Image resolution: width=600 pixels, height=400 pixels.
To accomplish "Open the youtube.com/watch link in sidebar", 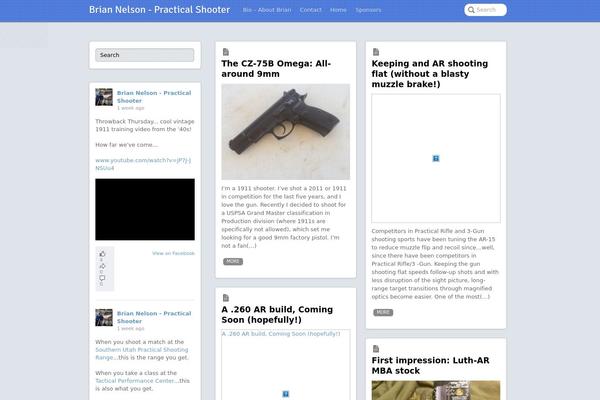I will (143, 164).
